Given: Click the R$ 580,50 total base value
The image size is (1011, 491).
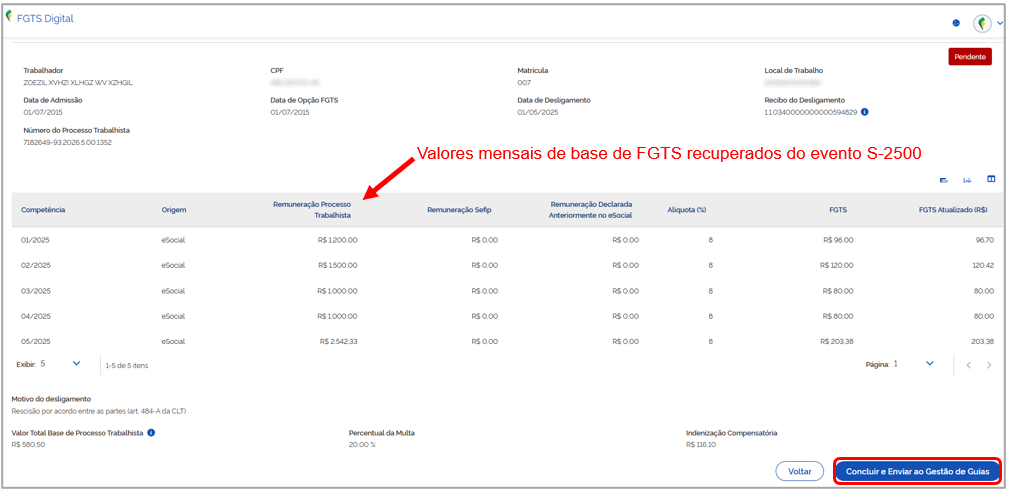Looking at the screenshot, I should click(x=28, y=445).
